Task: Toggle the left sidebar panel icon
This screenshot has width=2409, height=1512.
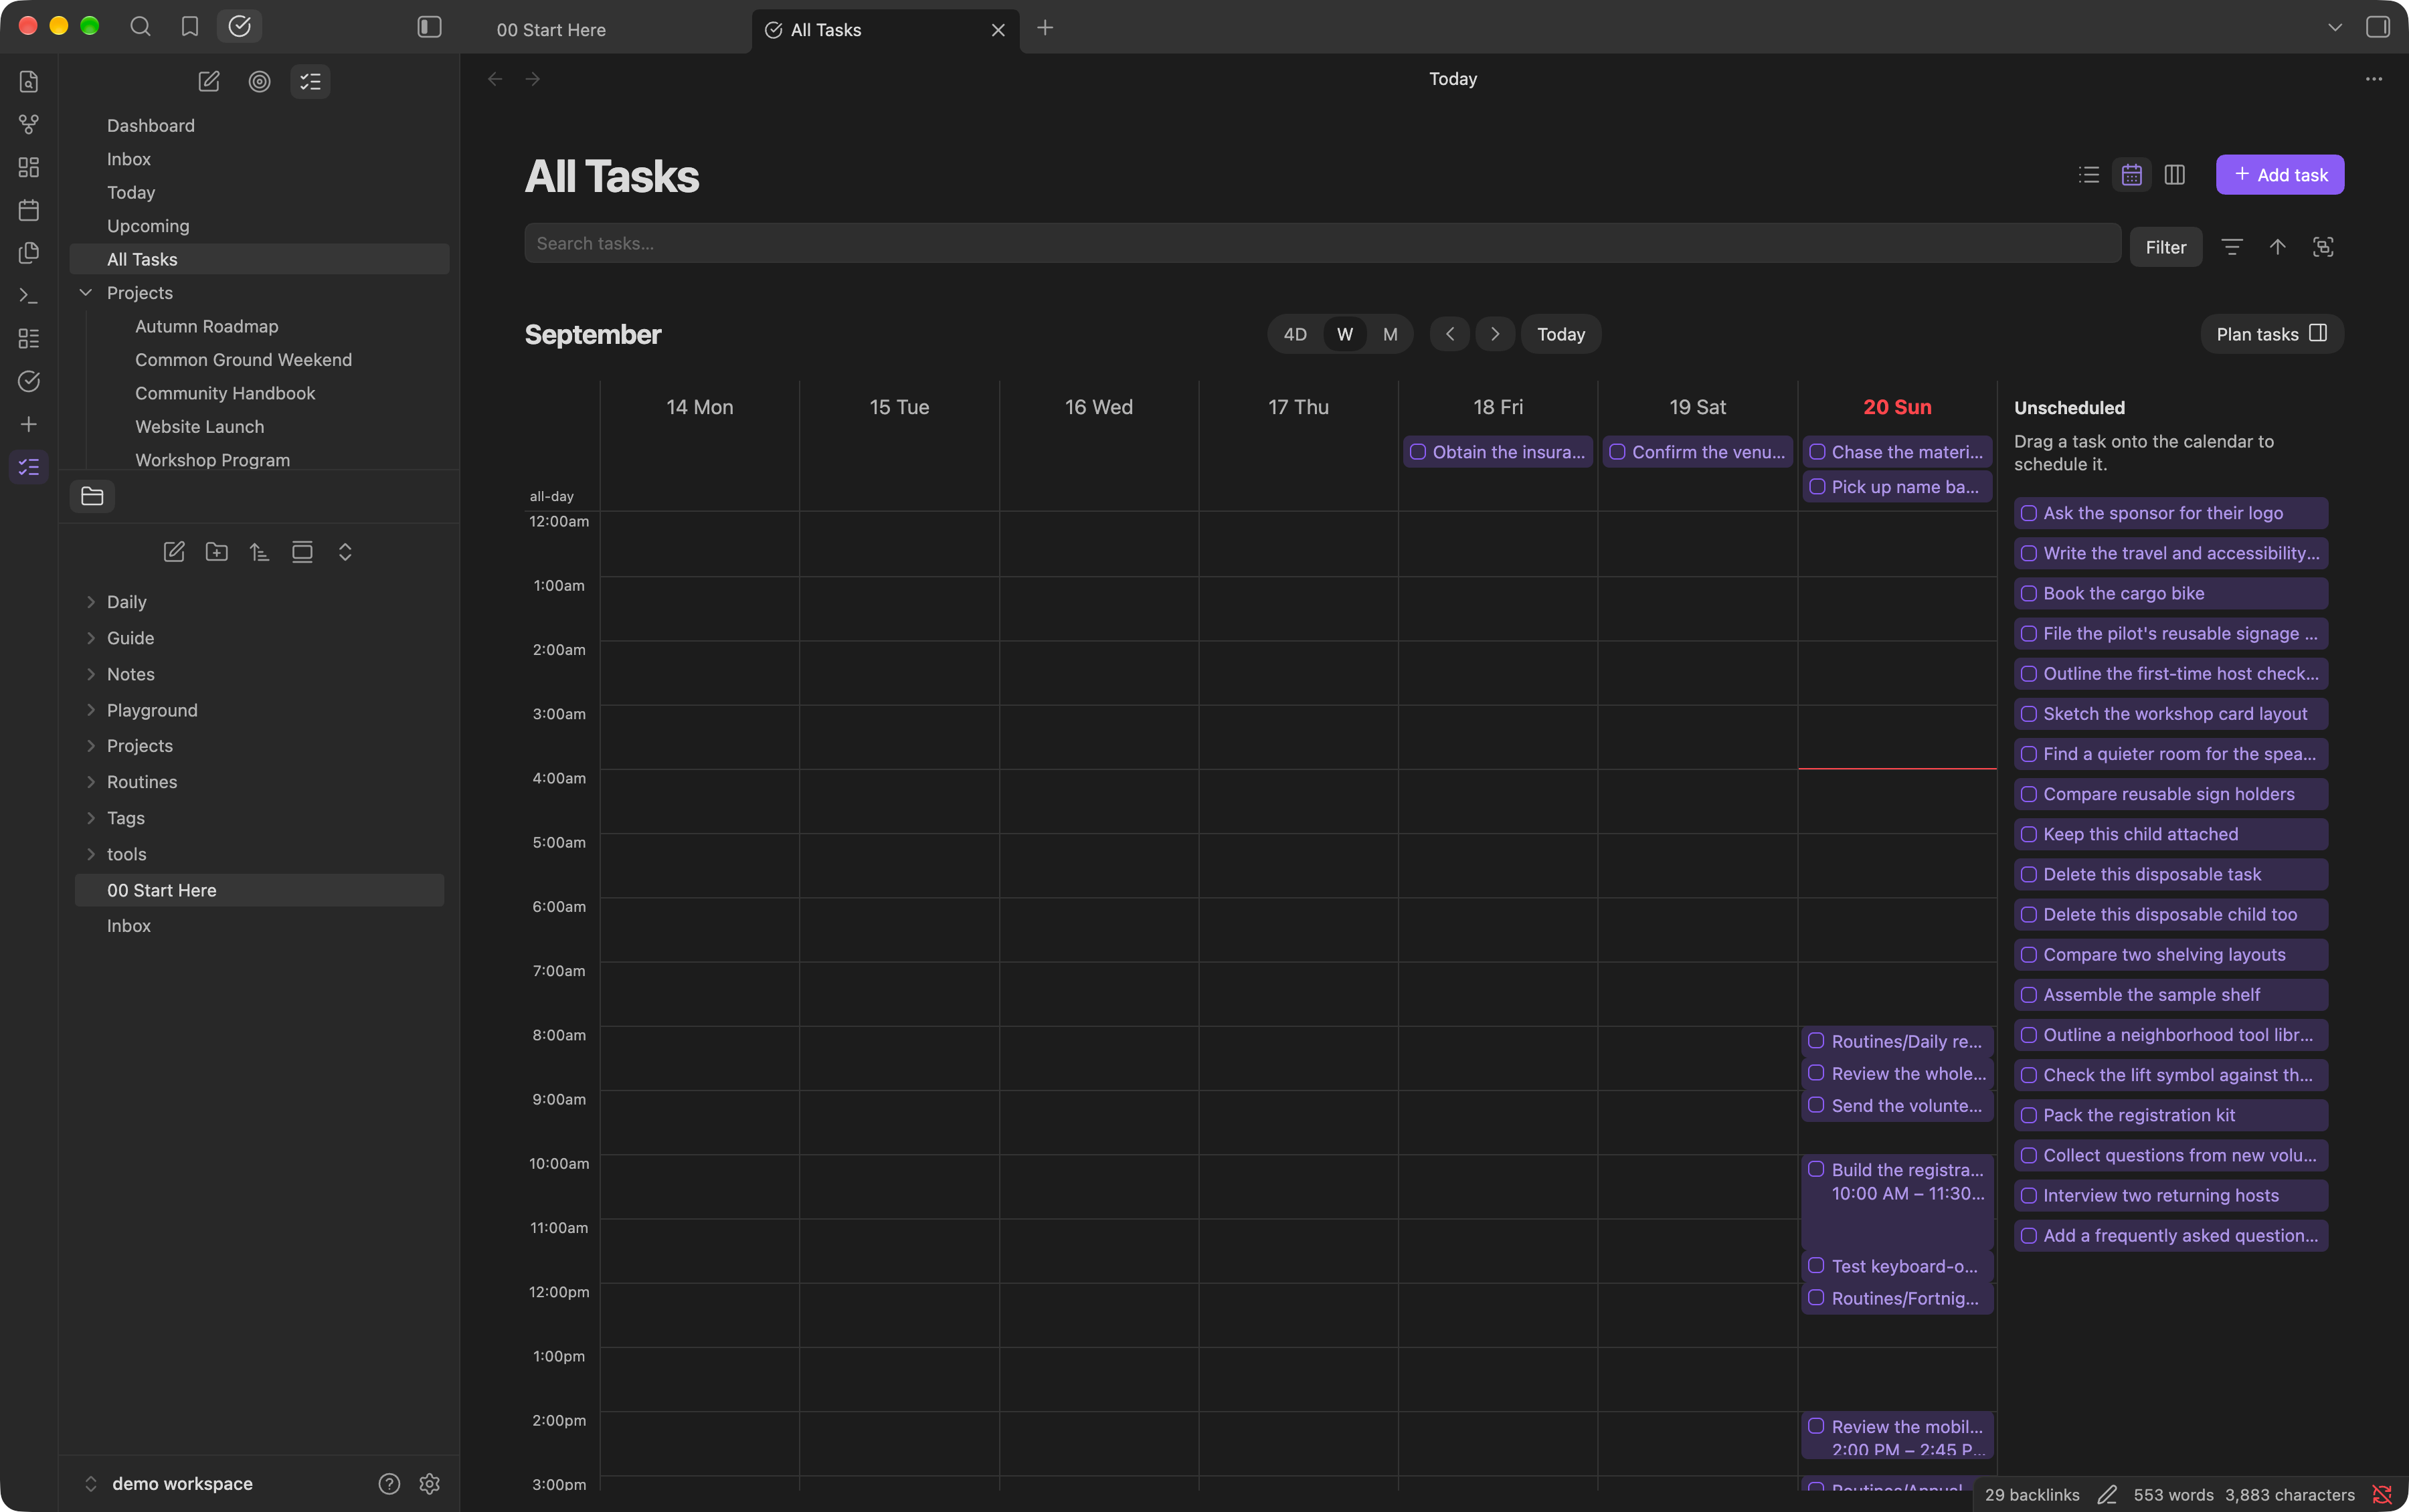Action: coord(429,27)
